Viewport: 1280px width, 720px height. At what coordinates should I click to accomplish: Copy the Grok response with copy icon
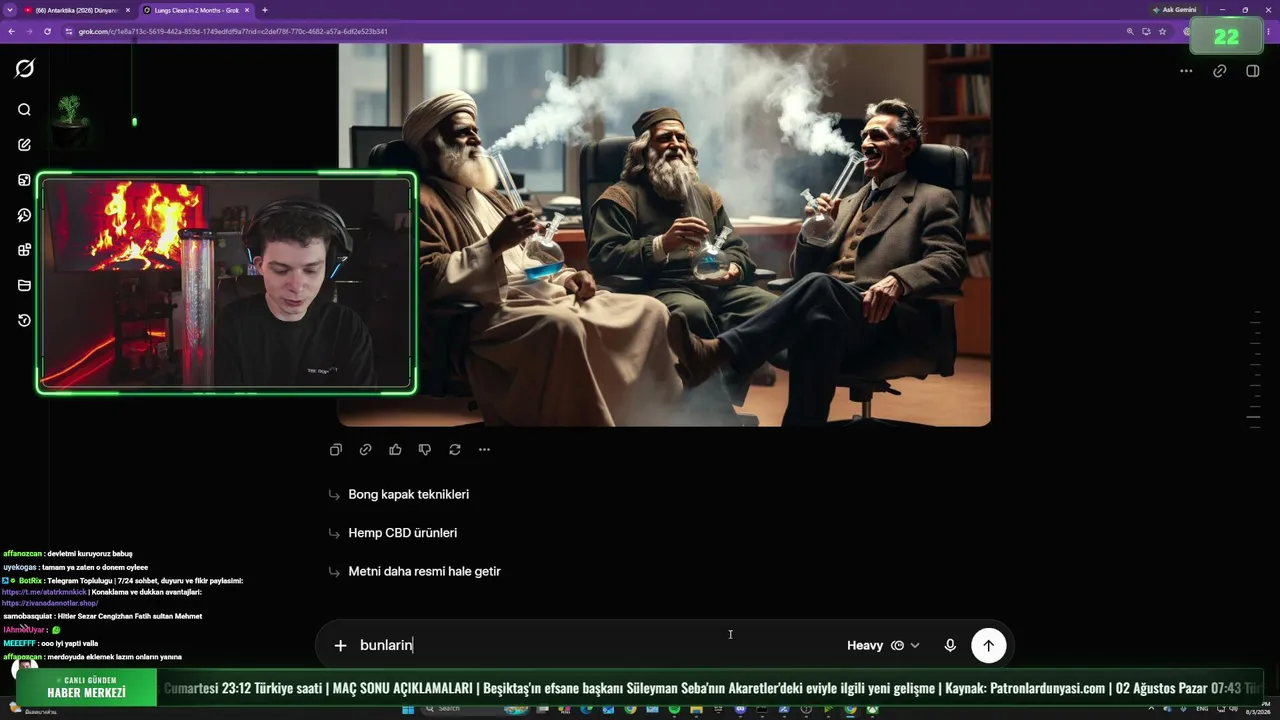(x=336, y=450)
